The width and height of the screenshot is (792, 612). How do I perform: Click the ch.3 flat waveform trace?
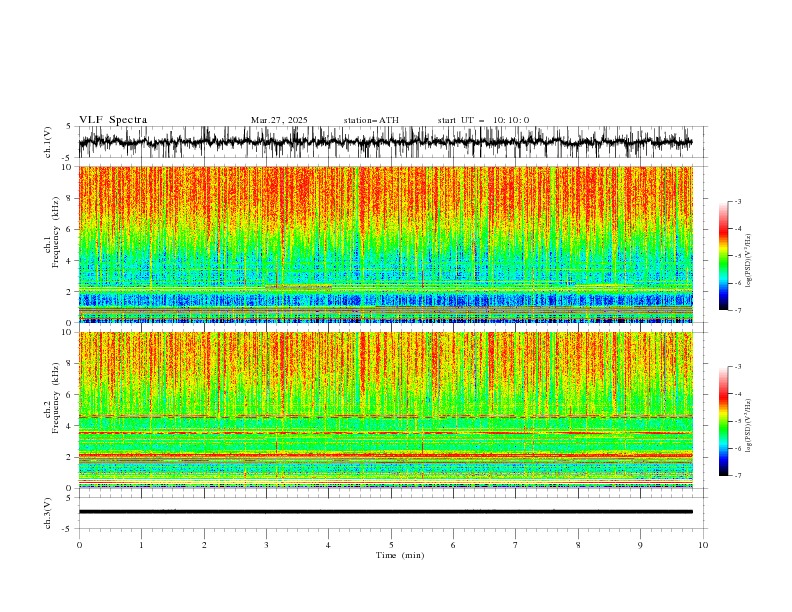[x=385, y=512]
